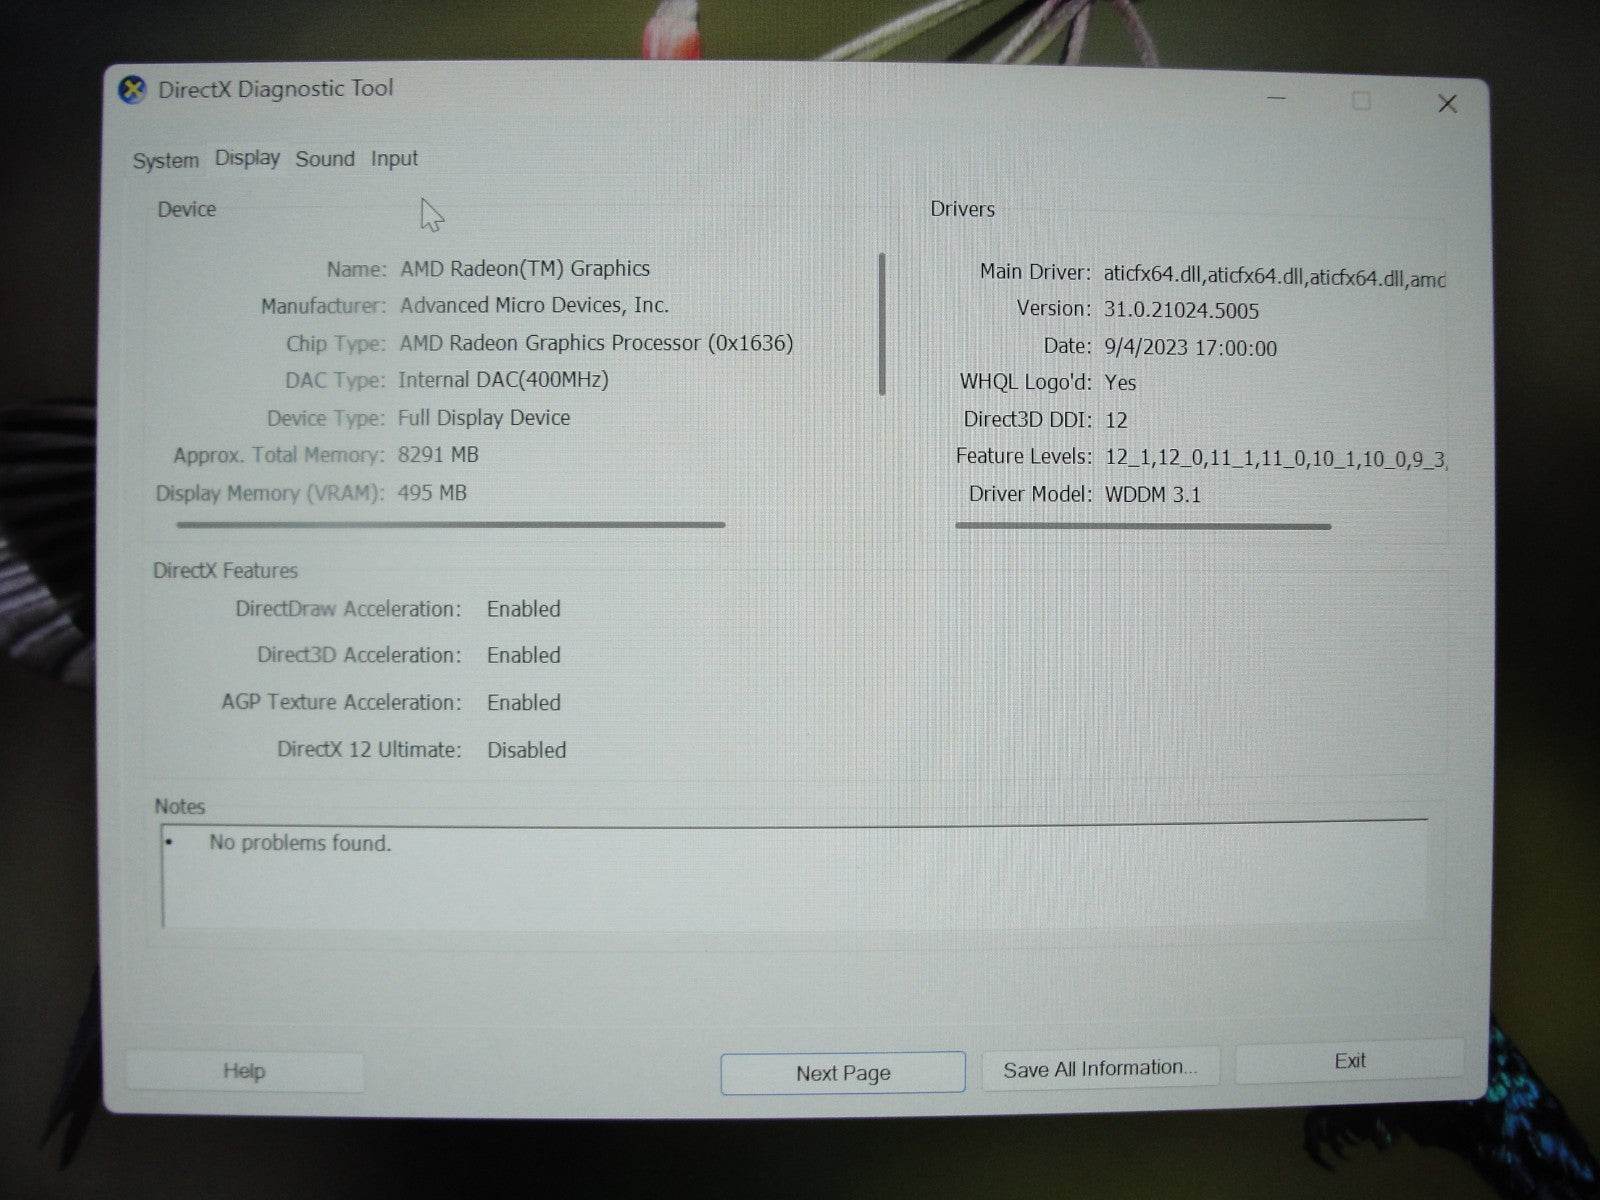Click the DirectX Diagnostic Tool logo icon

(x=131, y=89)
